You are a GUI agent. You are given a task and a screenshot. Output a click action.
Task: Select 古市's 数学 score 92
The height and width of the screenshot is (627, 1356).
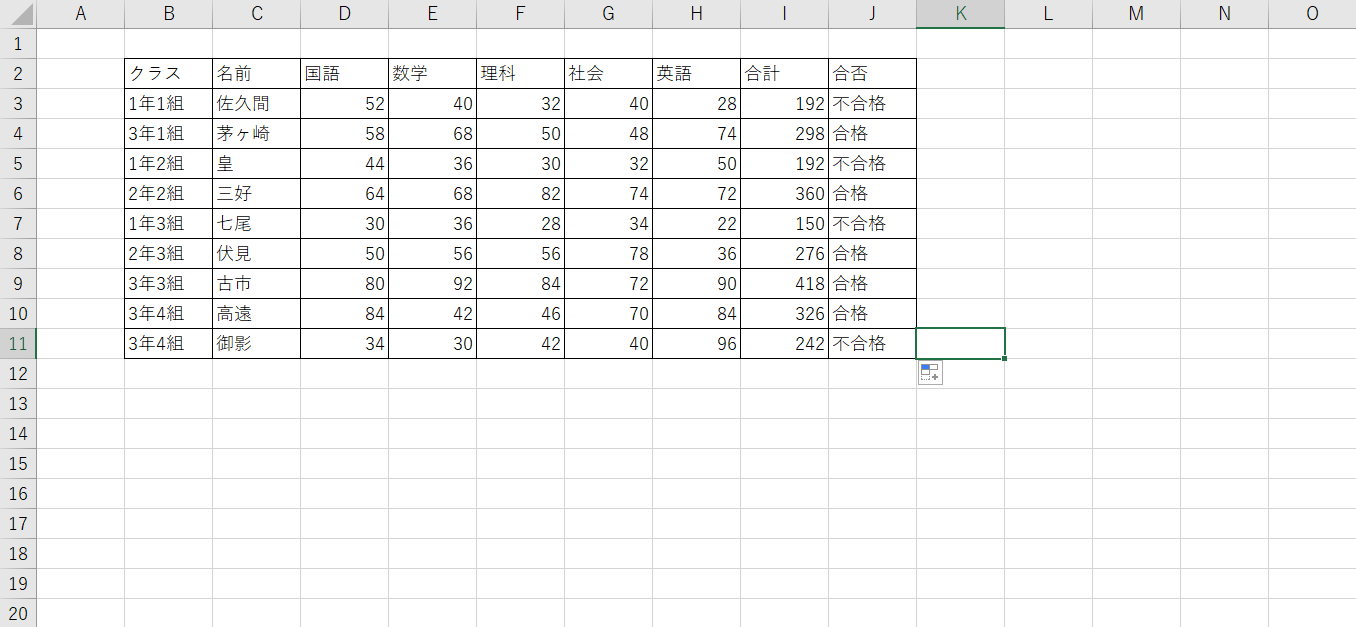433,284
